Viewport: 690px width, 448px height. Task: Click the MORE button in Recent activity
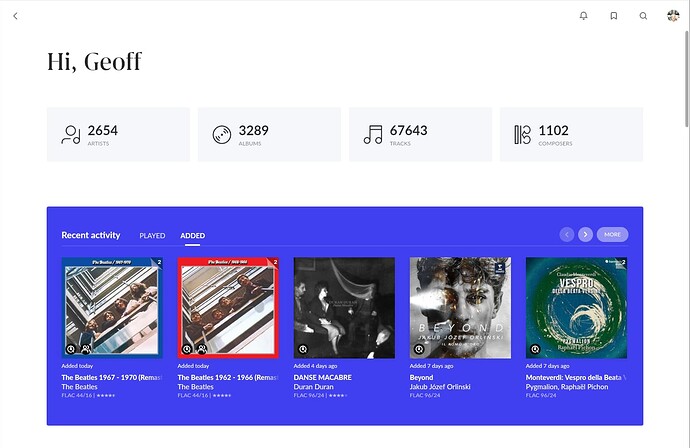(612, 235)
